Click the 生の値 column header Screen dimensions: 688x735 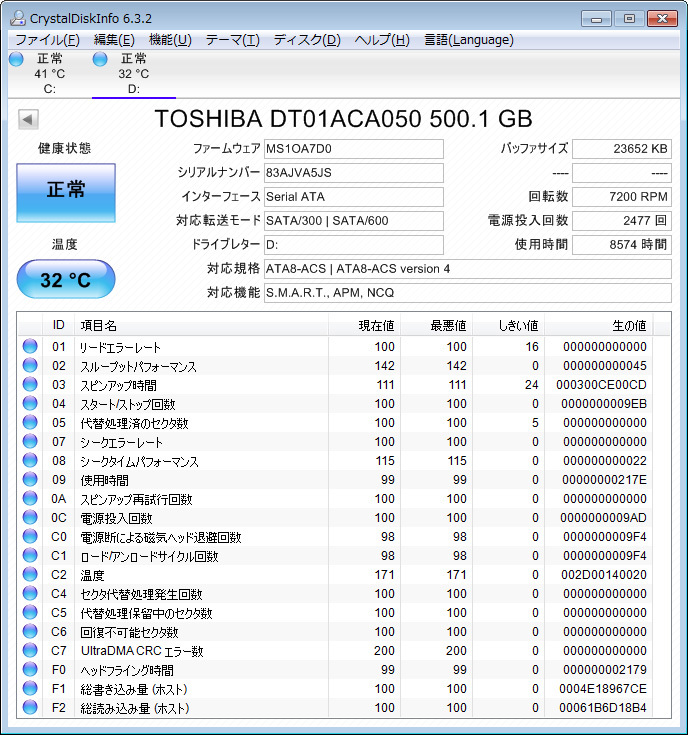[x=599, y=325]
